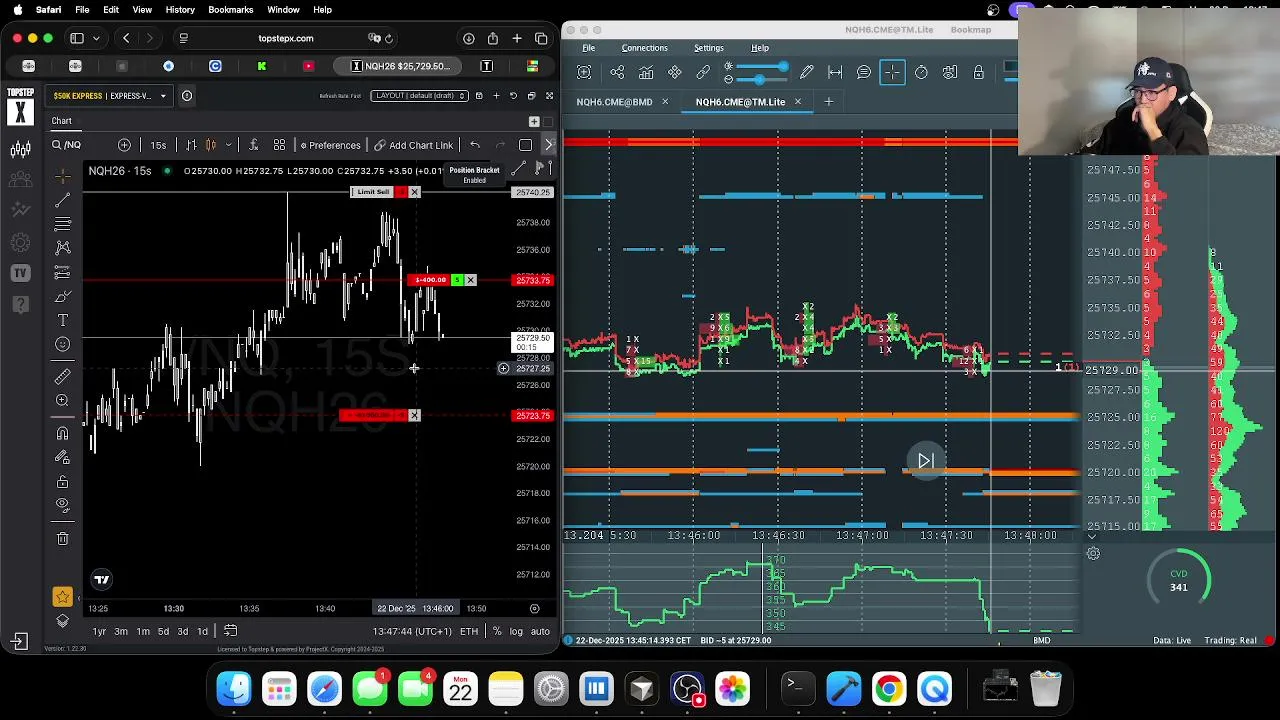The height and width of the screenshot is (720, 1280).
Task: Open the chart time axis settings gear
Action: (534, 608)
